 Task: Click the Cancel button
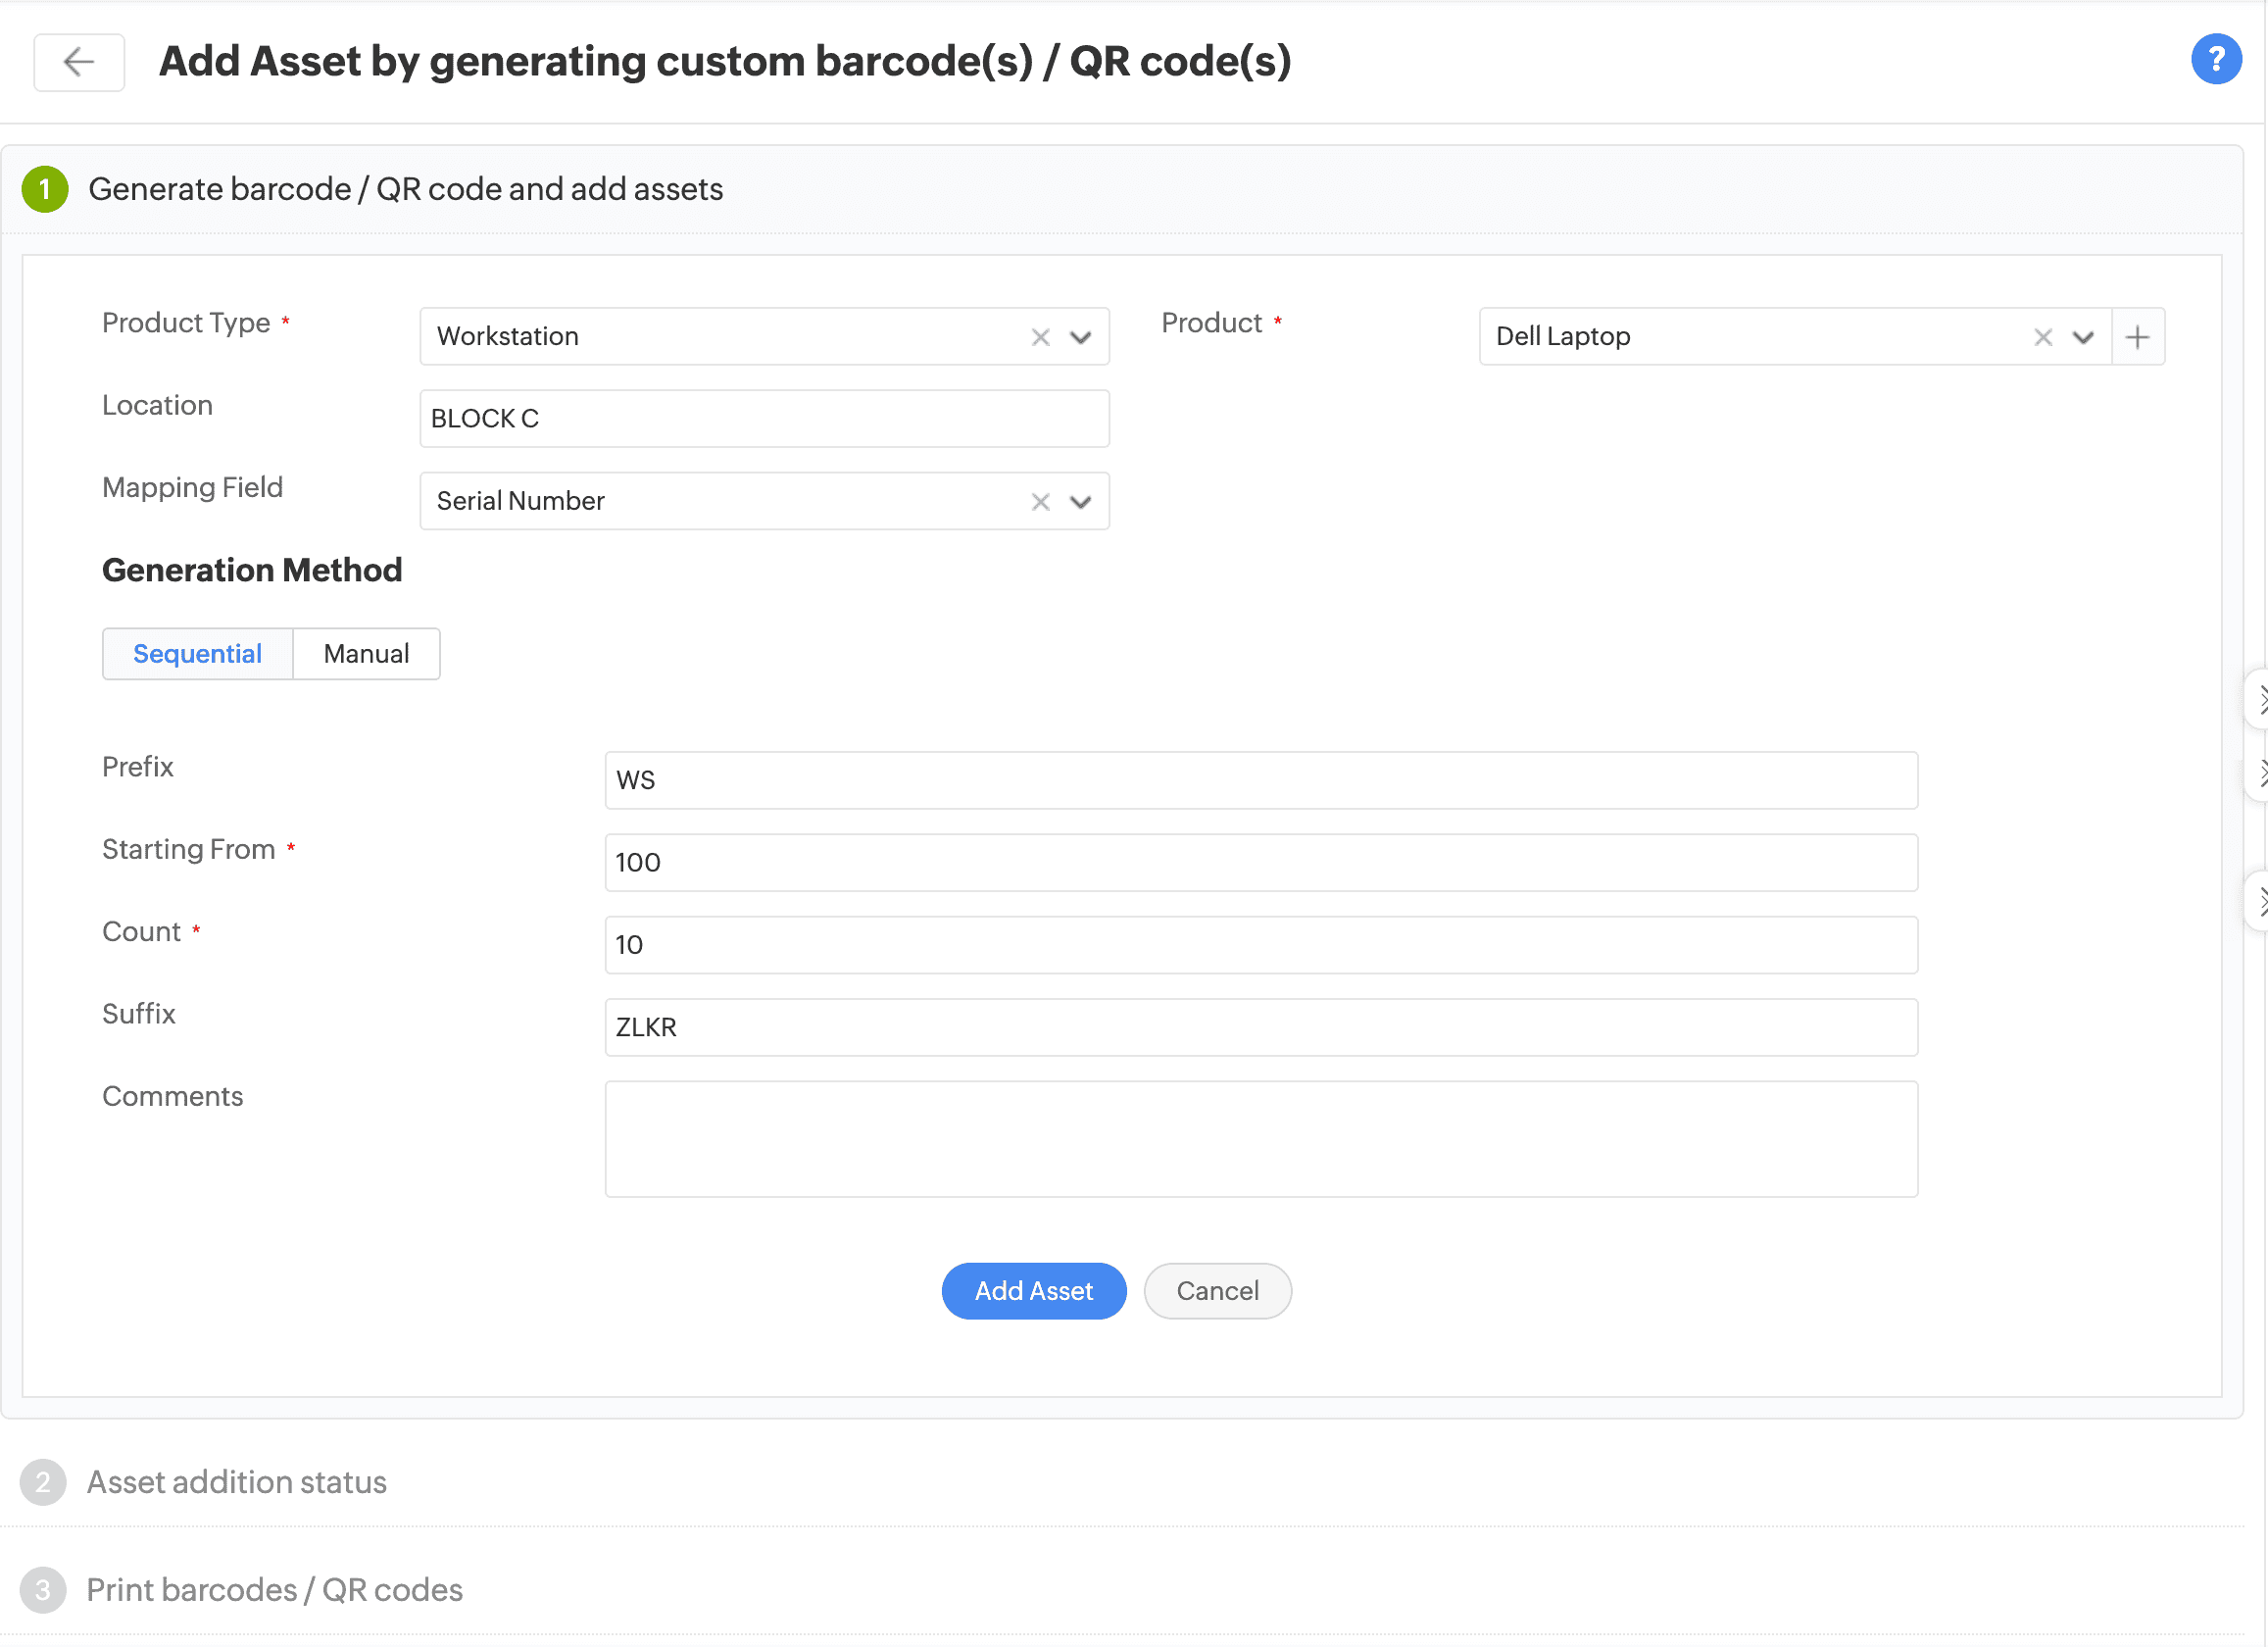1217,1291
